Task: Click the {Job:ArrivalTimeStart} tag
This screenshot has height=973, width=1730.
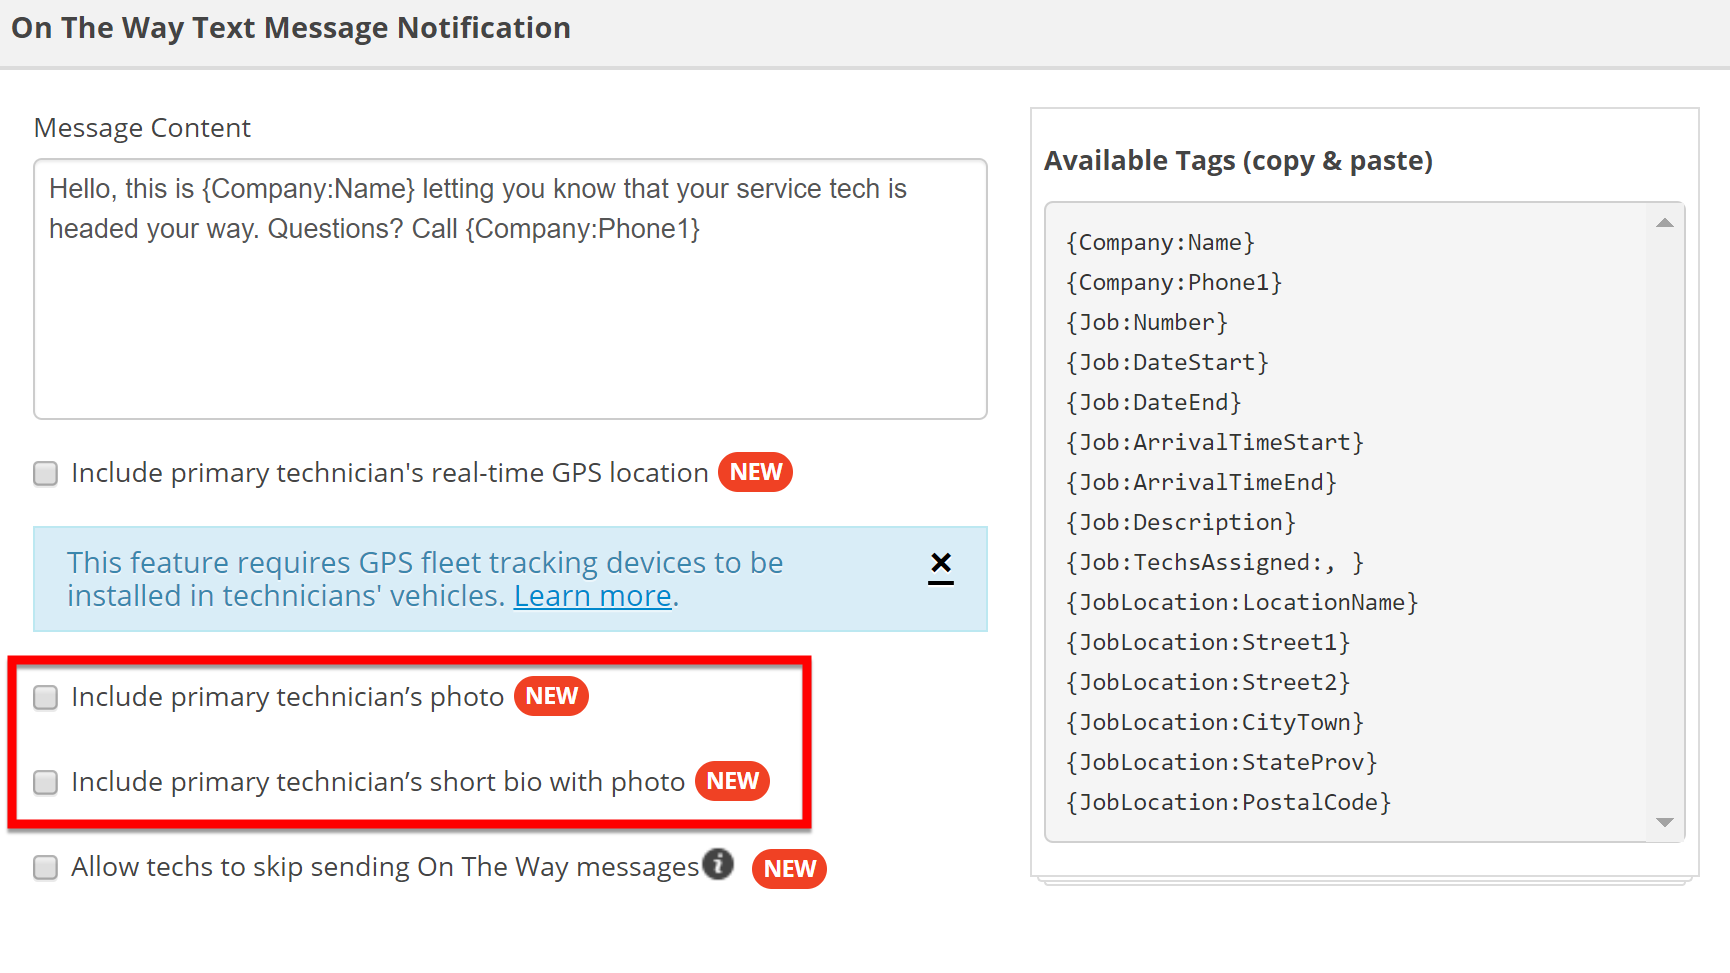Action: 1214,443
